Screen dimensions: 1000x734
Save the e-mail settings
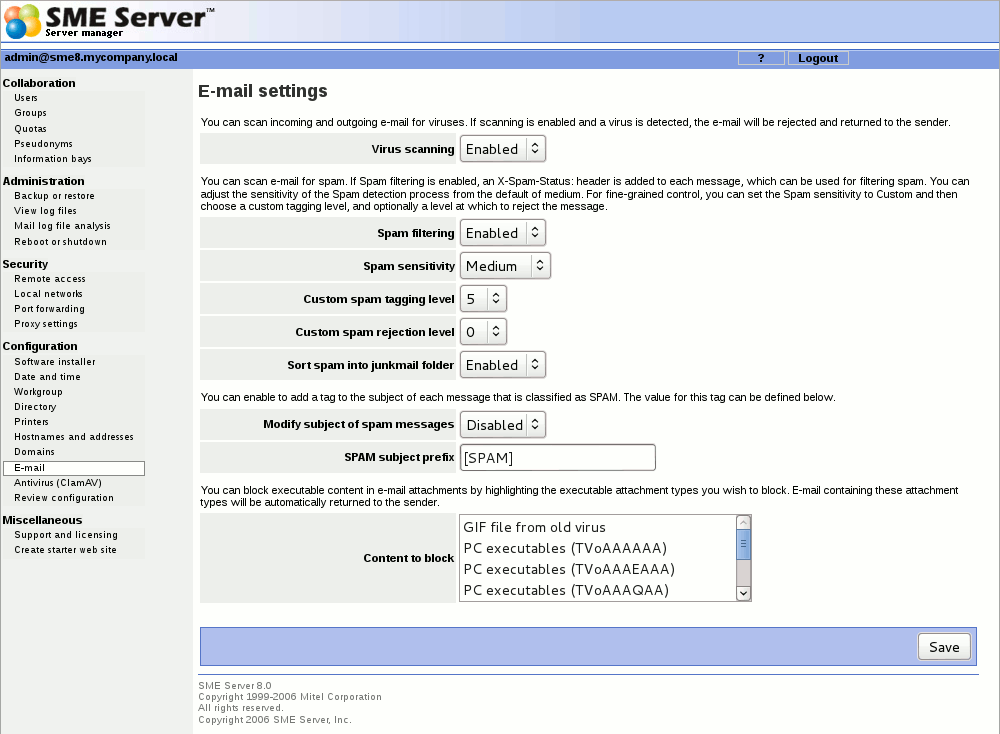[x=944, y=647]
